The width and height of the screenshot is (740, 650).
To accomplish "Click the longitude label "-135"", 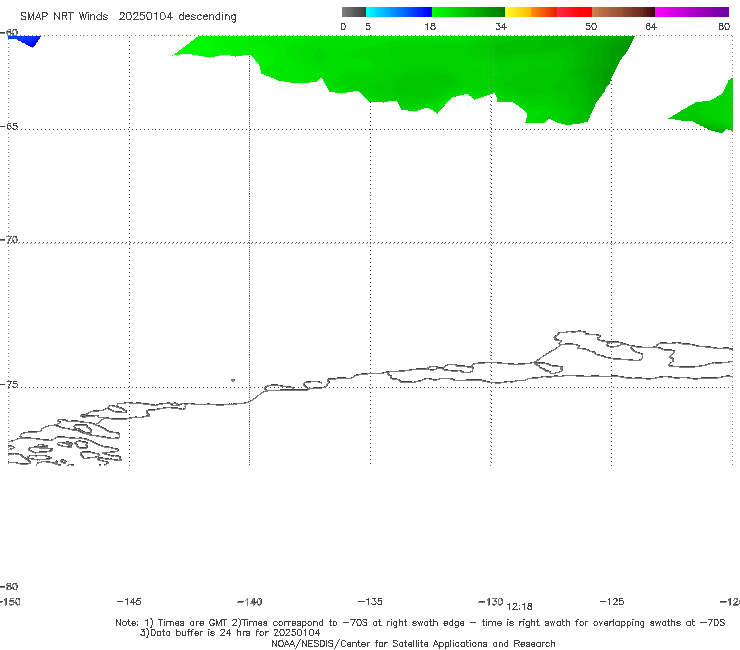I will click(x=370, y=601).
